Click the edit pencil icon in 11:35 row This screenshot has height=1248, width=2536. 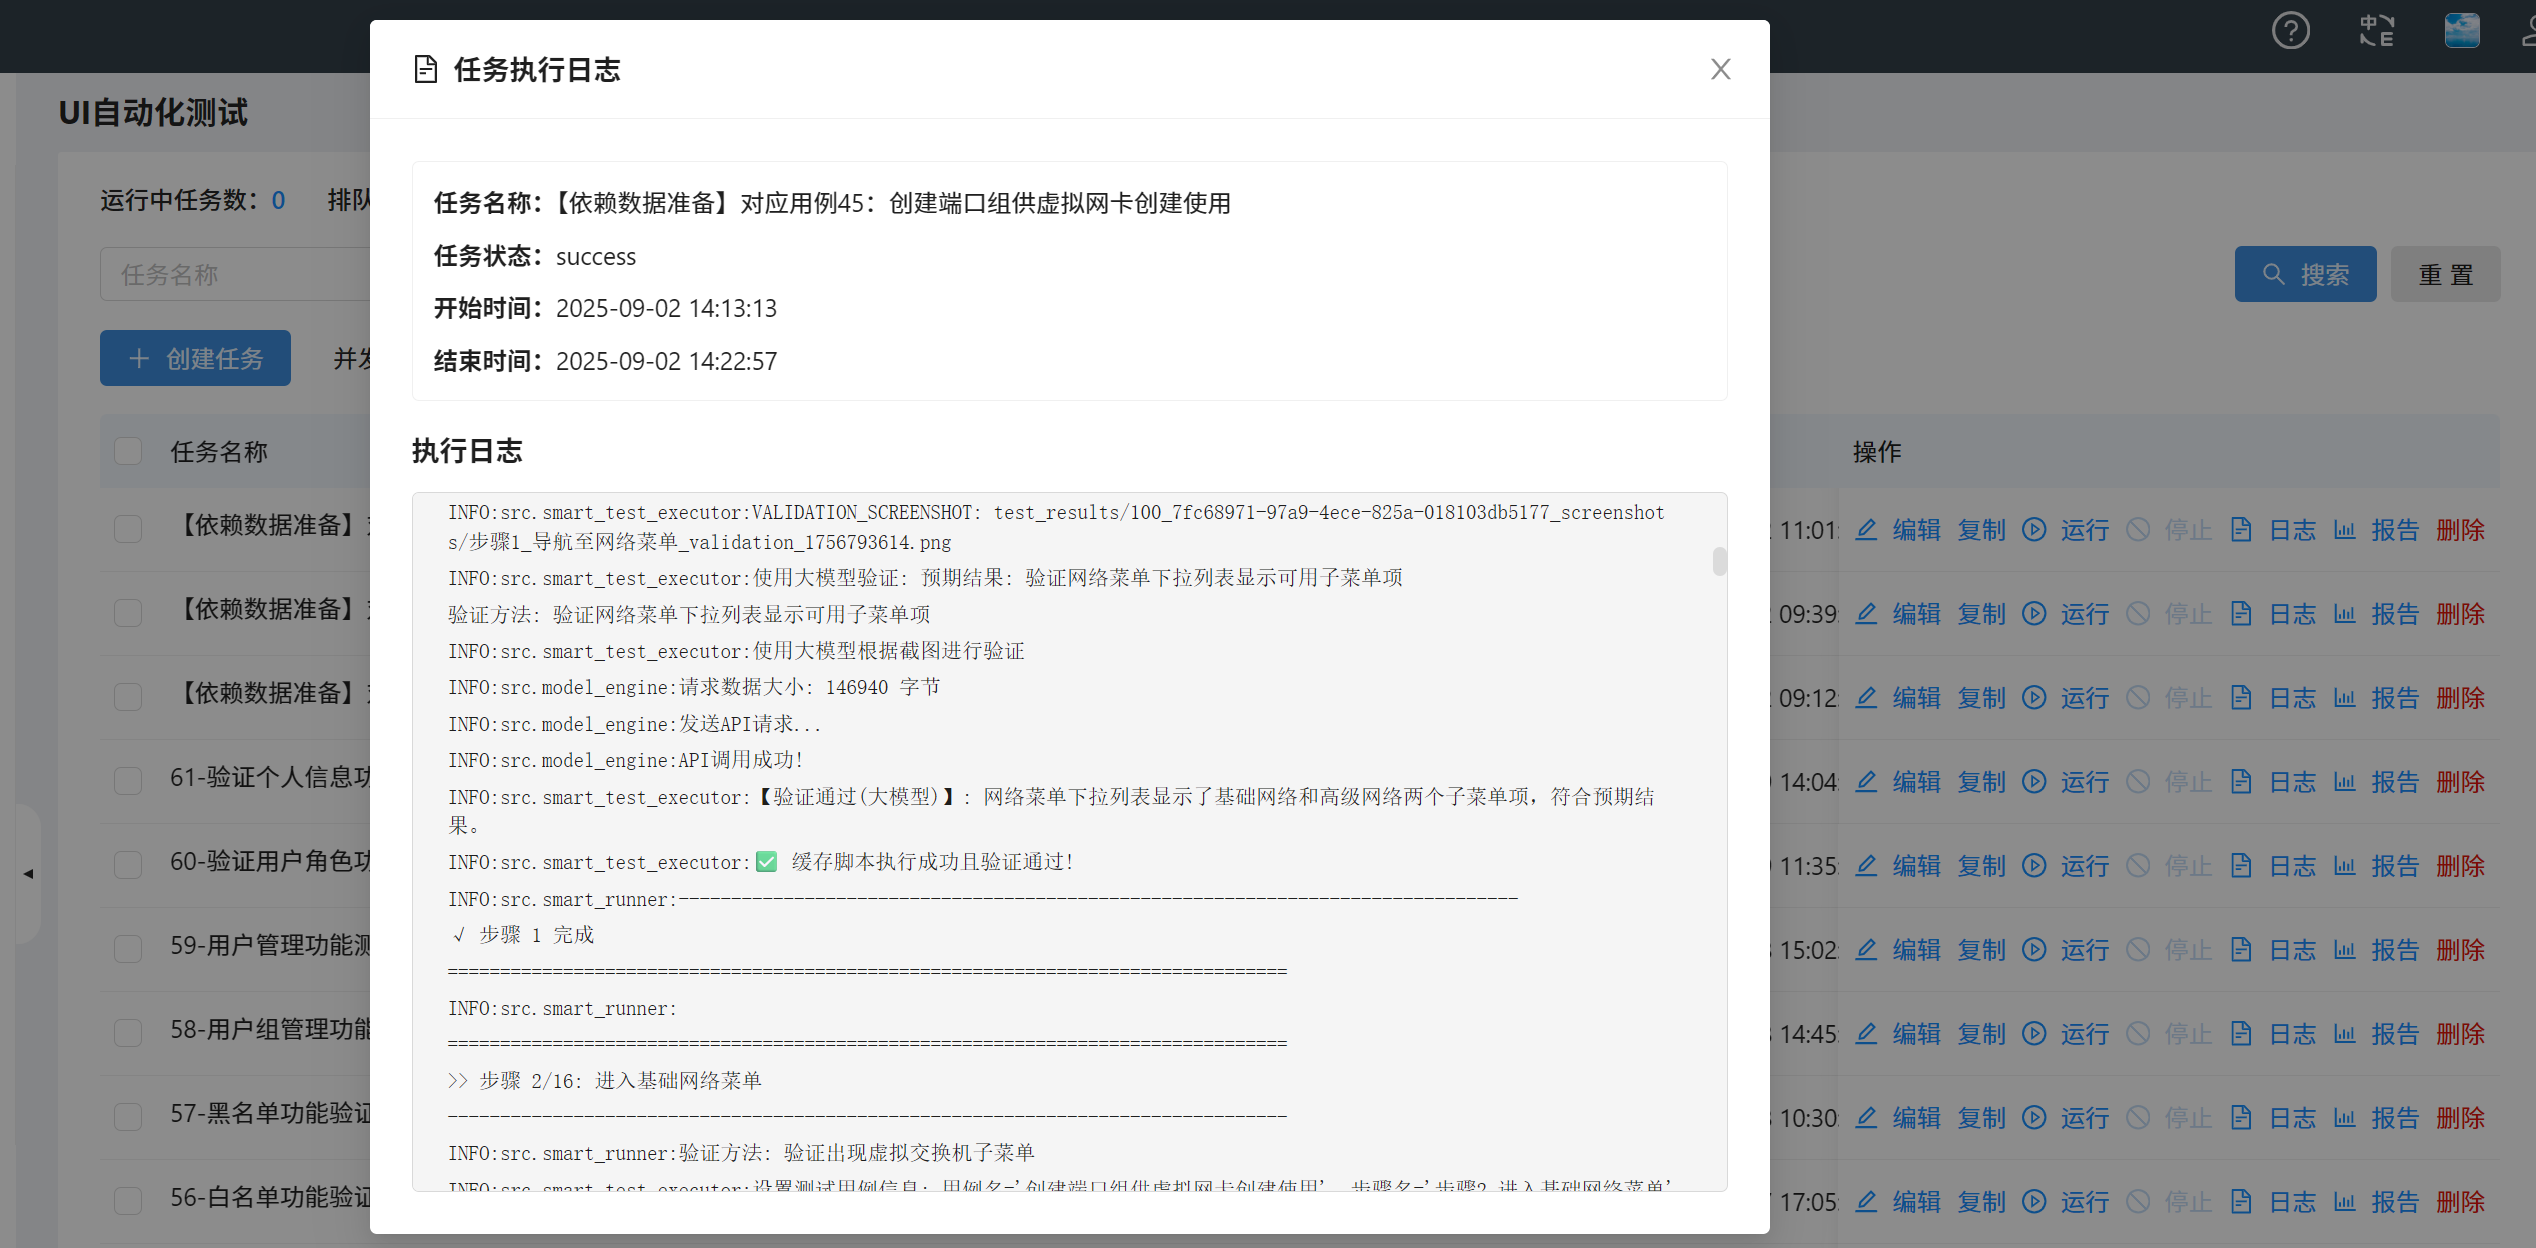[x=1866, y=866]
